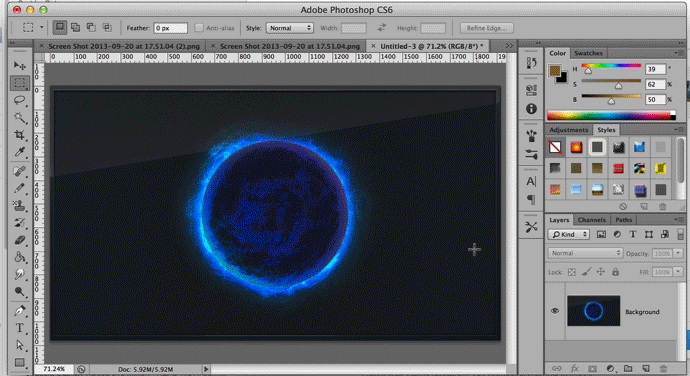Viewport: 690px width, 376px height.
Task: Select the Horizontal Type tool
Action: 19,328
